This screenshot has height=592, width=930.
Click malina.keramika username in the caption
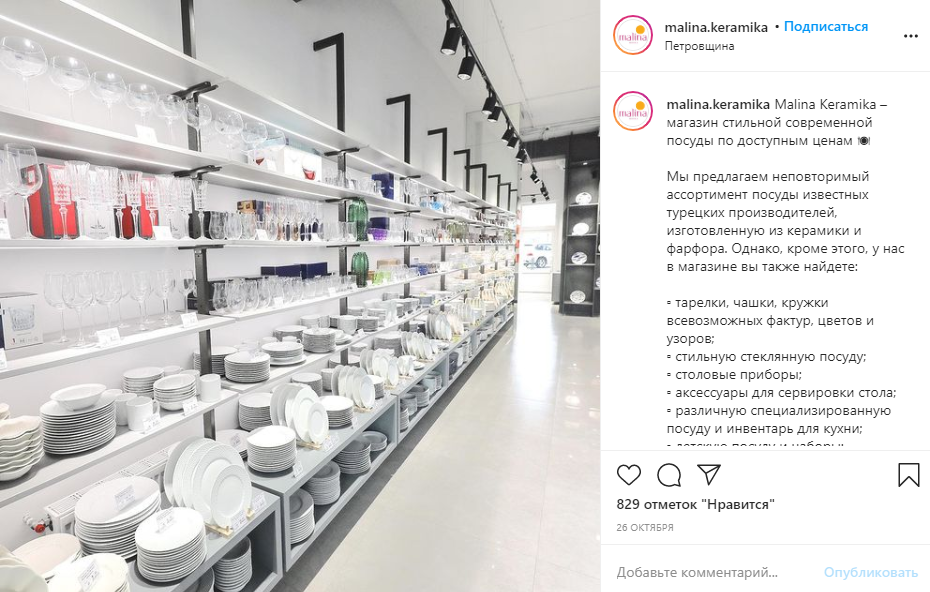coord(718,104)
